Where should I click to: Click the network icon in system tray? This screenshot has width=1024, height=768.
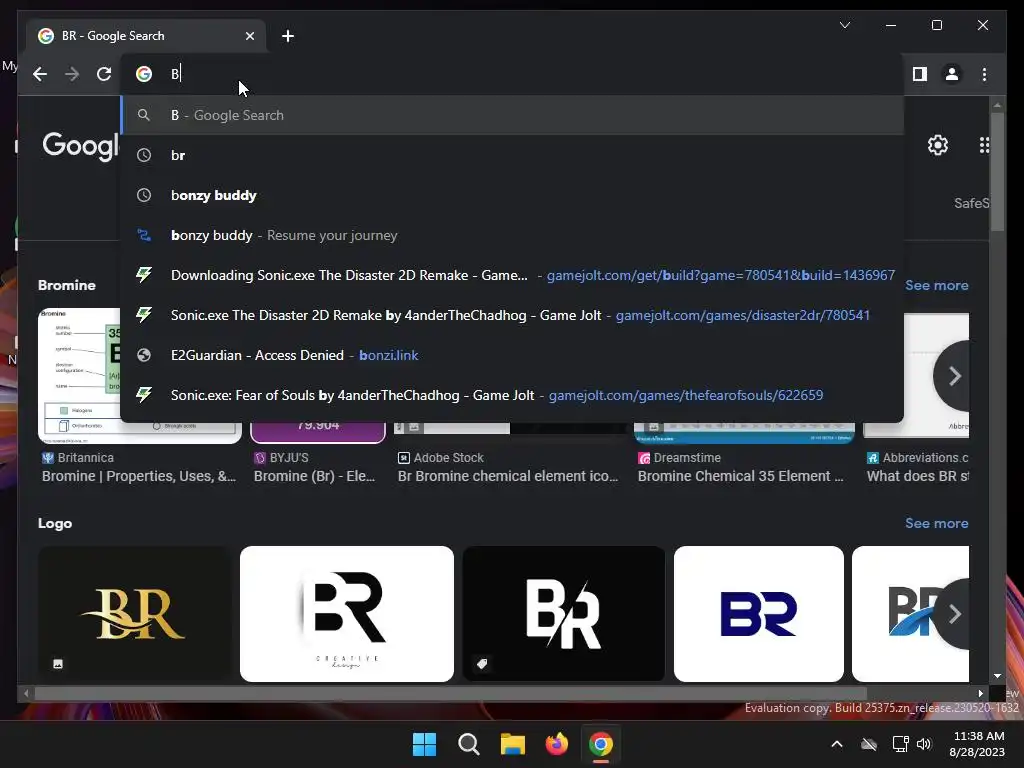[x=901, y=744]
